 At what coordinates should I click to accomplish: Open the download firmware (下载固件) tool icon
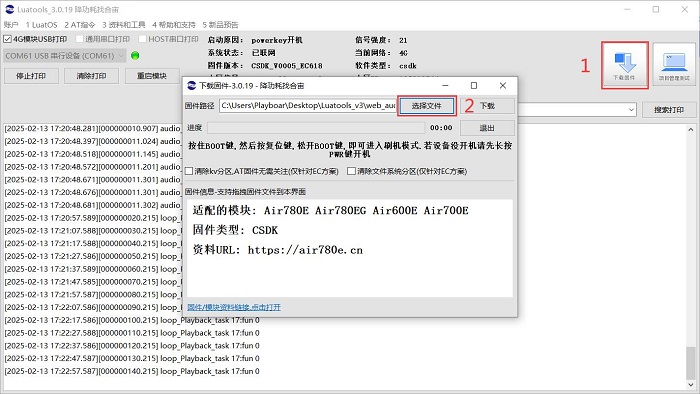(x=625, y=65)
